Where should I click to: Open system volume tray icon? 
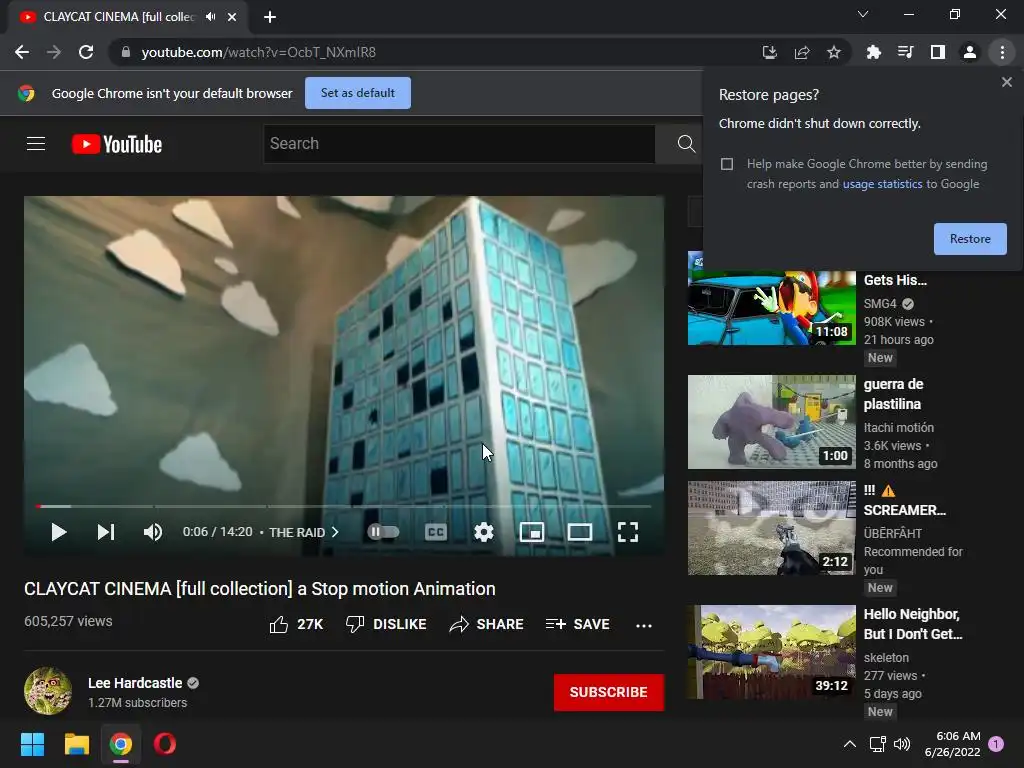coord(902,744)
